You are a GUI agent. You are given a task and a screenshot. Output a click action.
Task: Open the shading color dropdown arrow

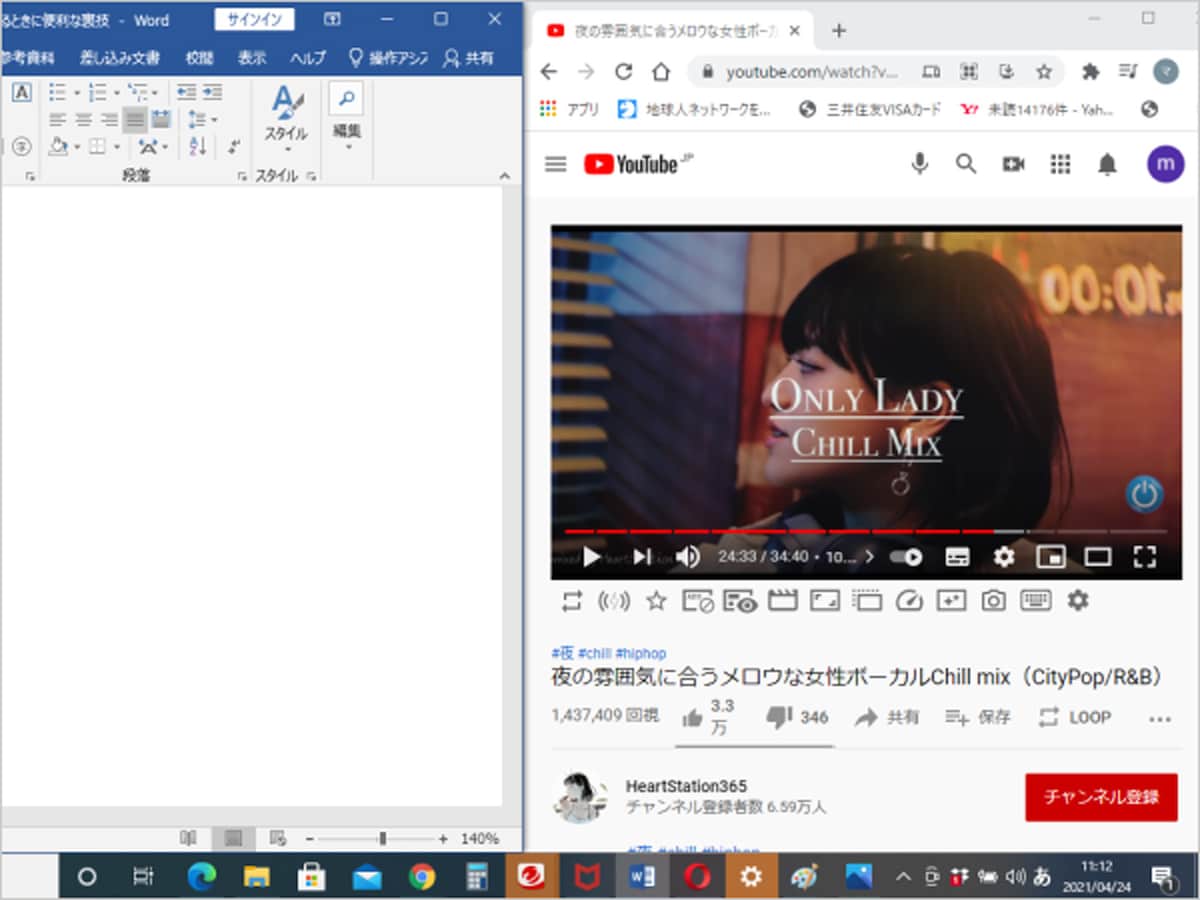pos(75,147)
